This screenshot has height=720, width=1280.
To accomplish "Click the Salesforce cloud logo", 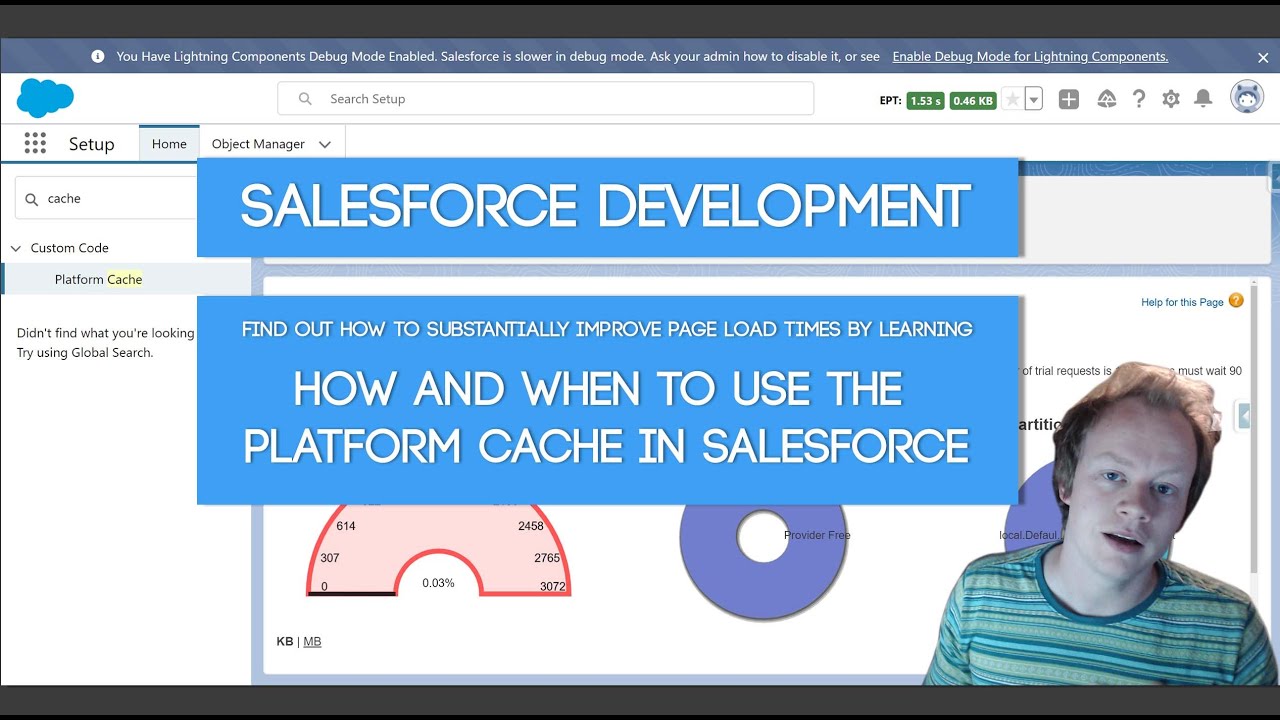I will coord(45,99).
